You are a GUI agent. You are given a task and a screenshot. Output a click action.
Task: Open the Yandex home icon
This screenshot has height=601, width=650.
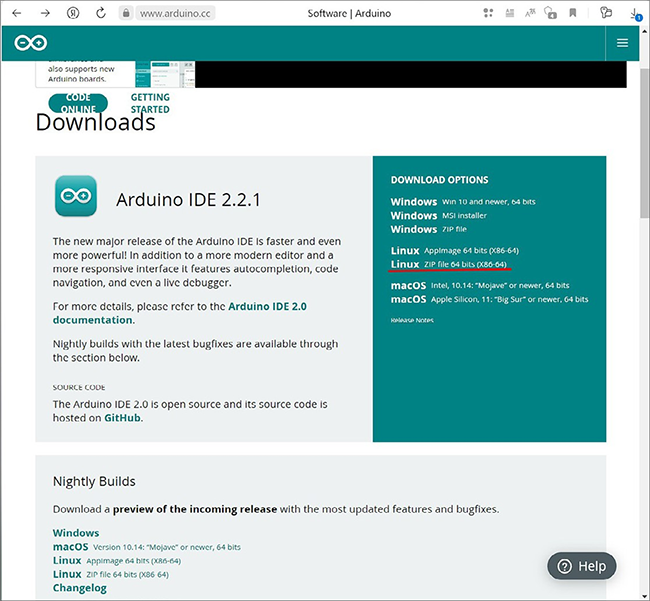click(x=73, y=13)
